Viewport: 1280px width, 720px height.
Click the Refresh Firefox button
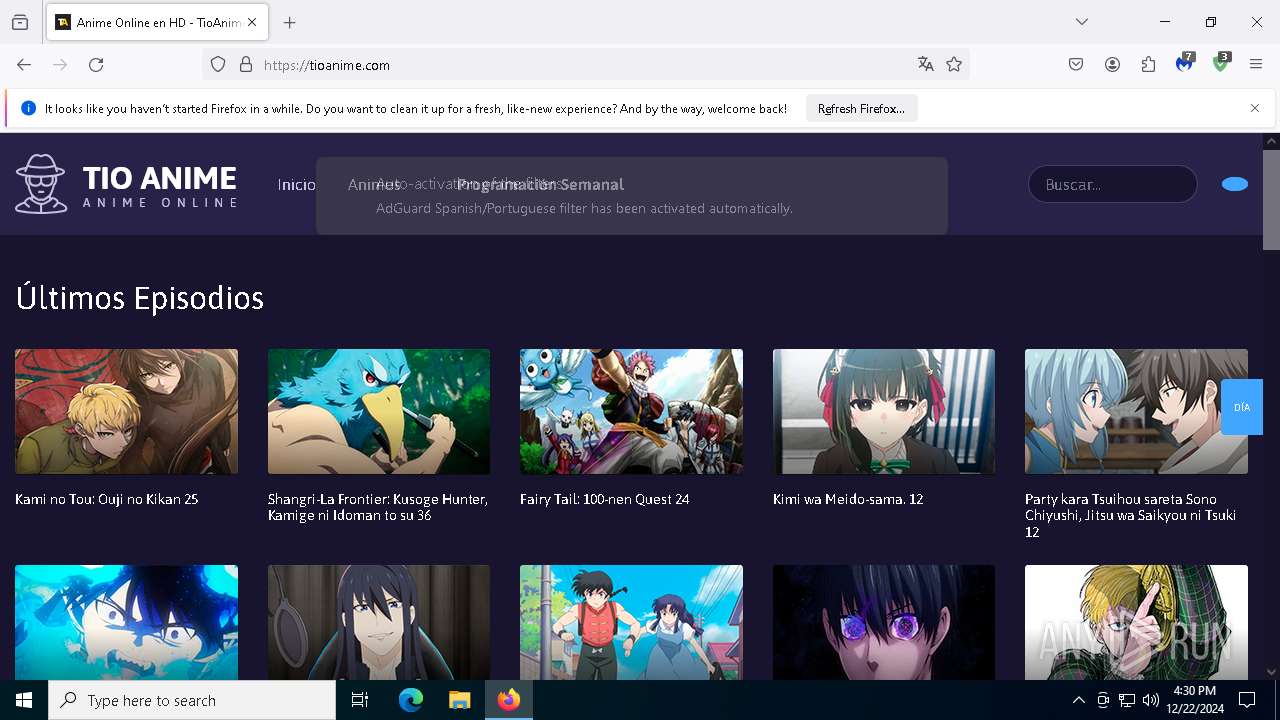861,108
